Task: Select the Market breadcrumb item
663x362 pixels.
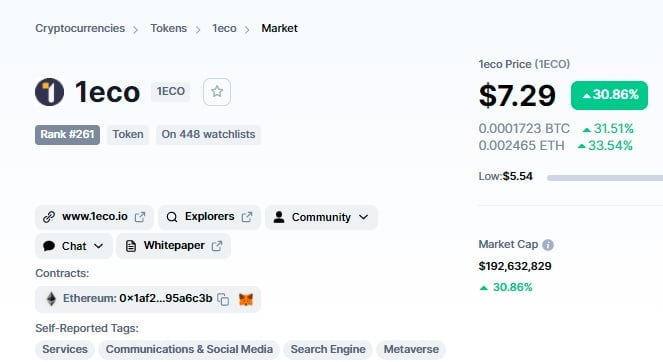Action: coord(279,28)
